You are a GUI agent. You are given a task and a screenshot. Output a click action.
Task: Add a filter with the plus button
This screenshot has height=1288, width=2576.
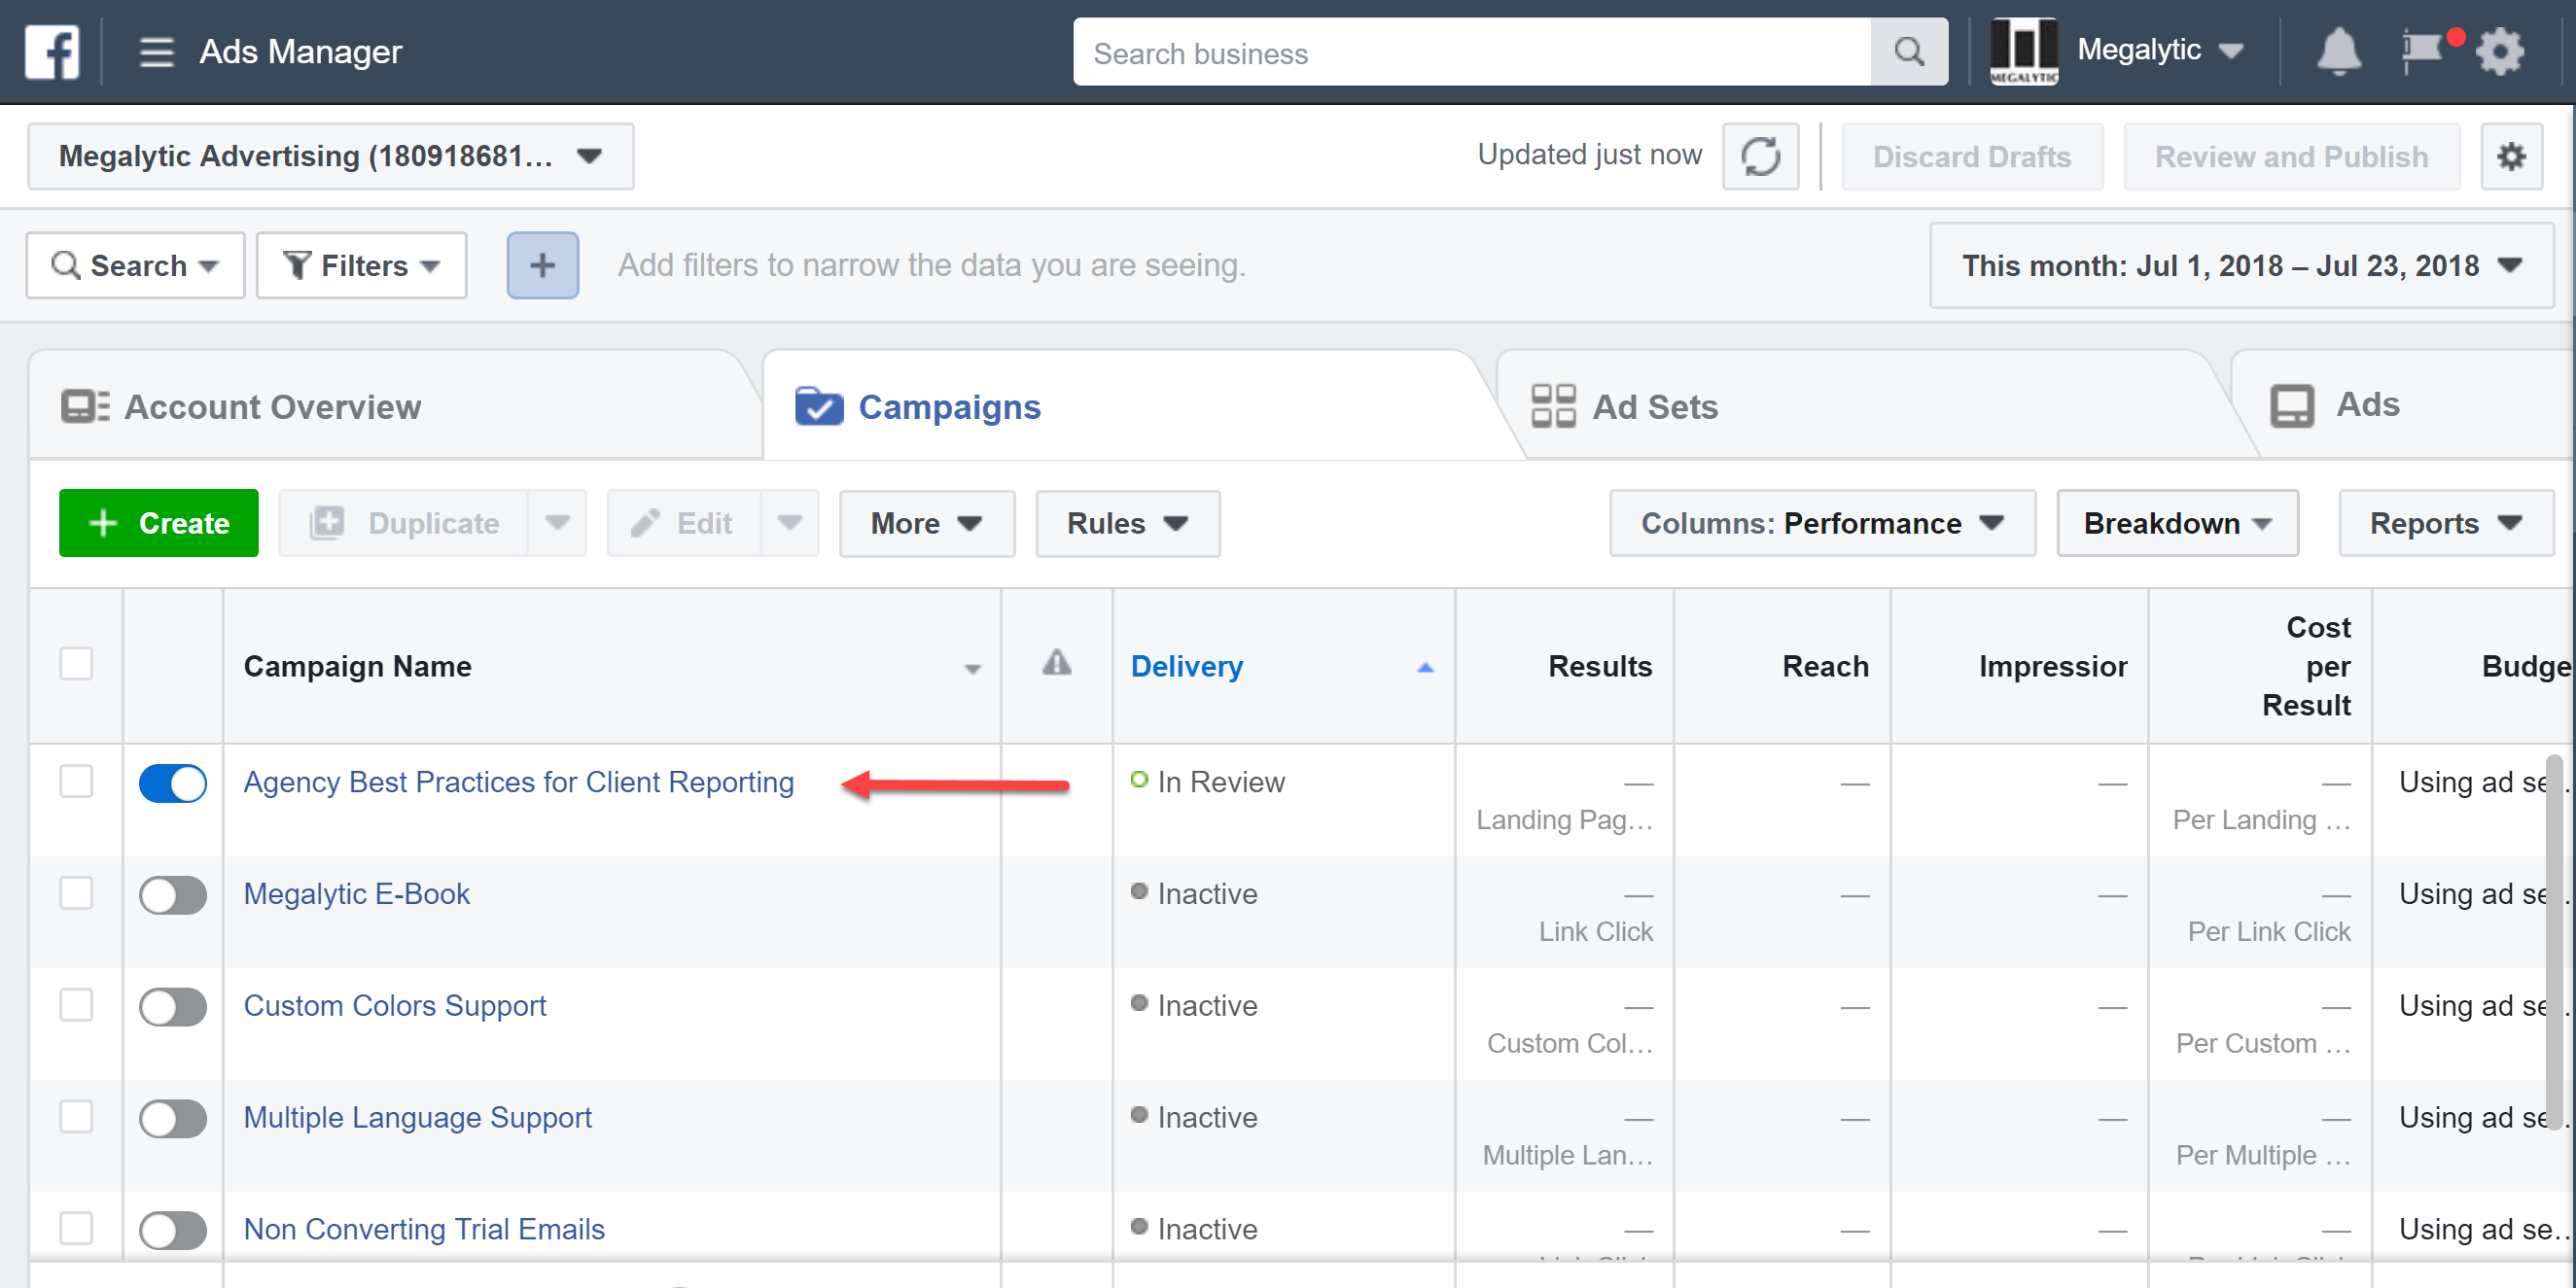point(542,266)
